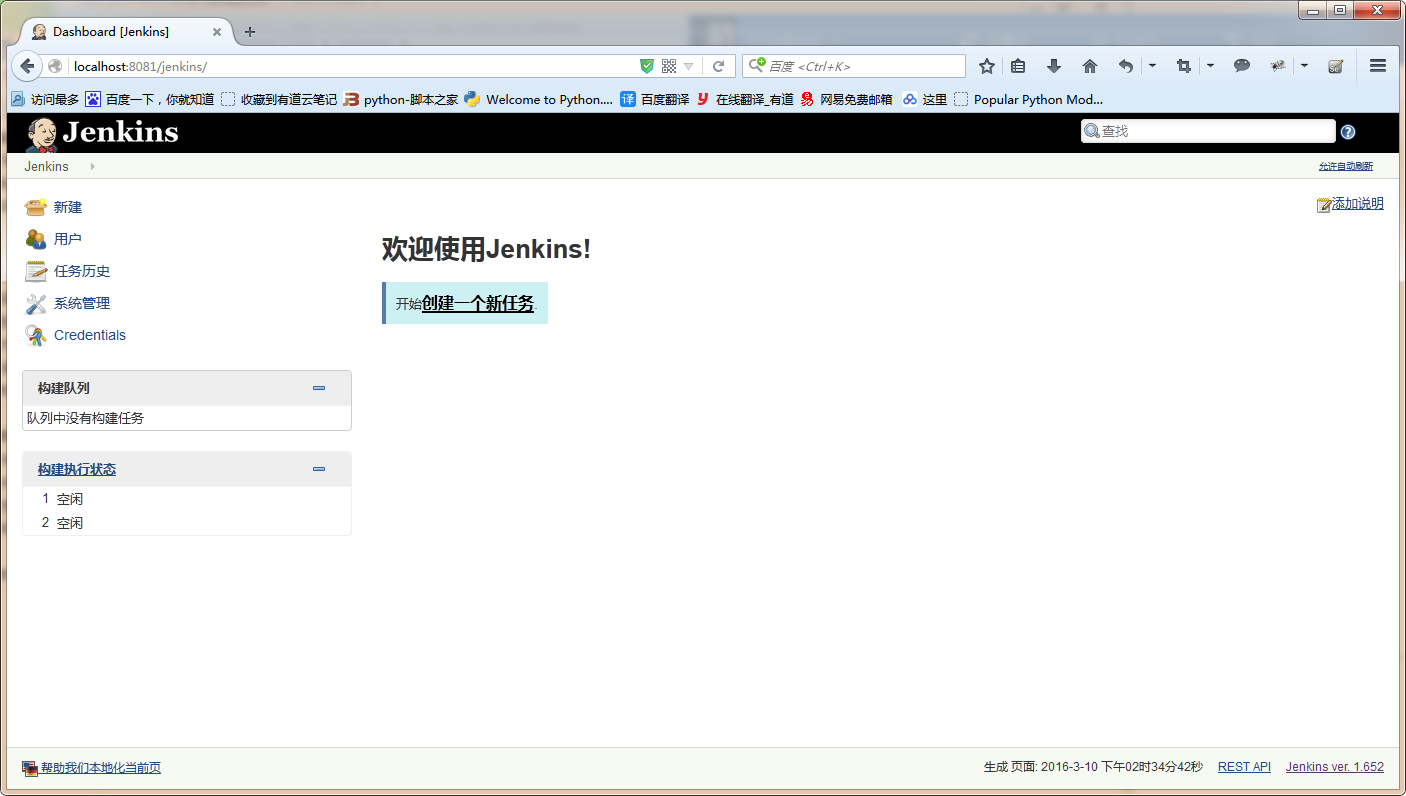The image size is (1406, 796).
Task: Open the python-脚本之家 bookmark
Action: click(401, 99)
